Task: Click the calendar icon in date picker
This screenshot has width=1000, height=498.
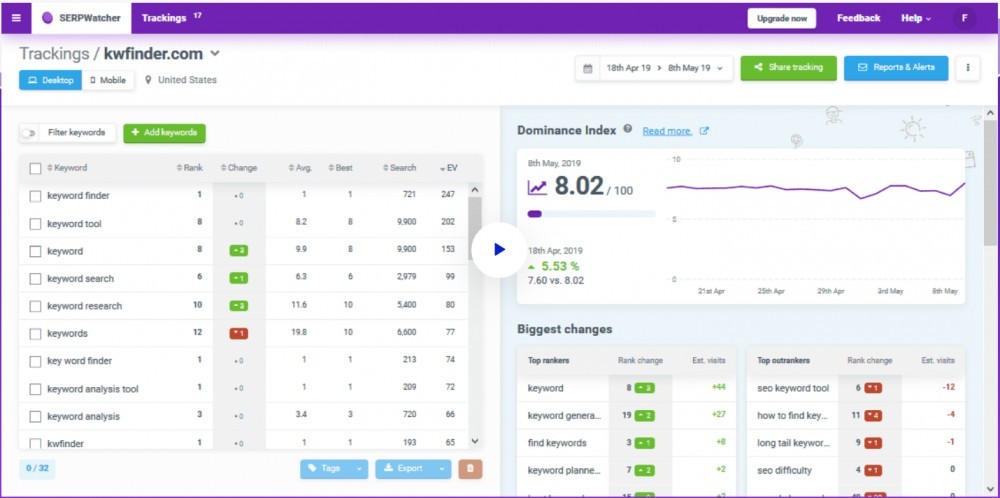Action: pyautogui.click(x=587, y=68)
